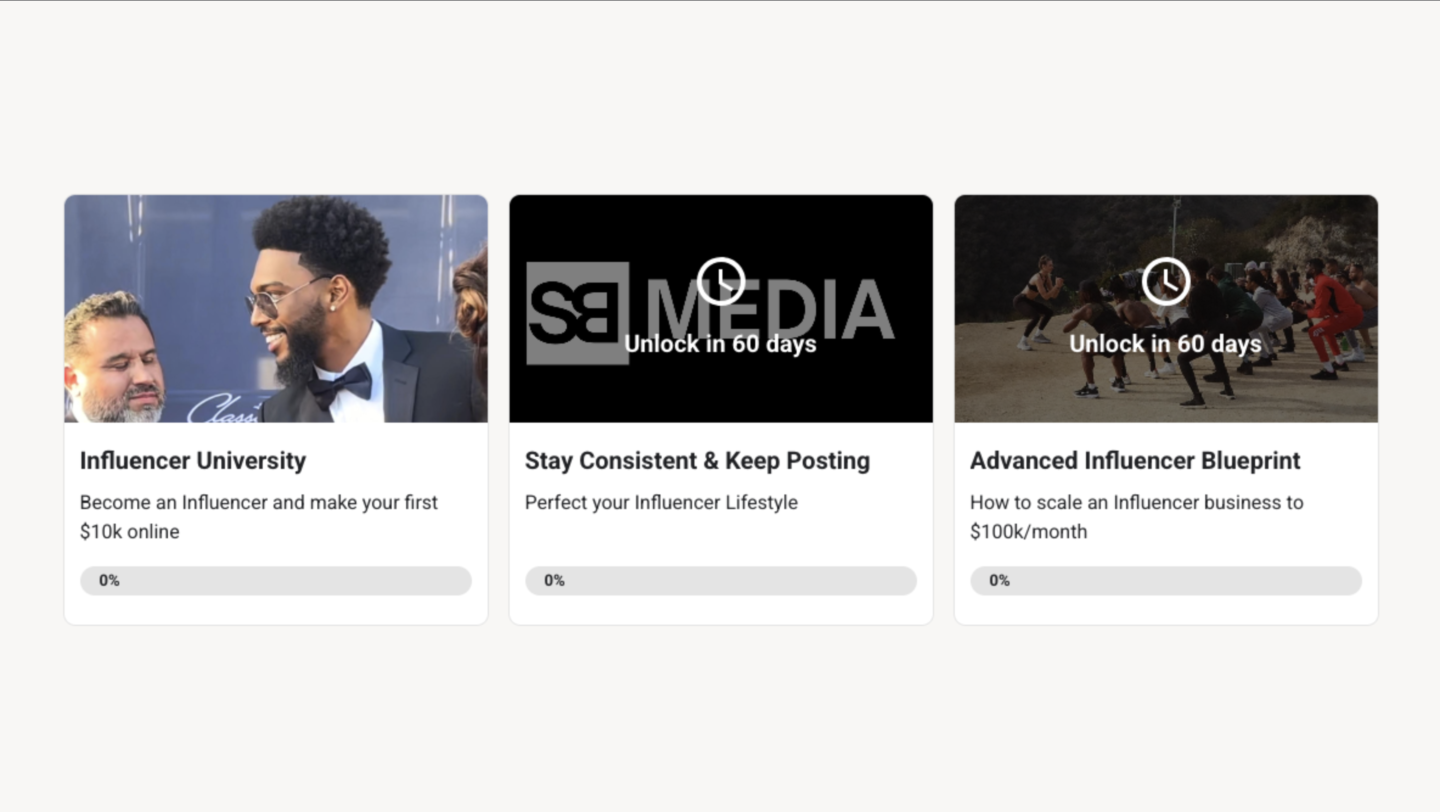Image resolution: width=1440 pixels, height=812 pixels.
Task: Open the Advanced Influencer Blueprint title
Action: pyautogui.click(x=1135, y=461)
